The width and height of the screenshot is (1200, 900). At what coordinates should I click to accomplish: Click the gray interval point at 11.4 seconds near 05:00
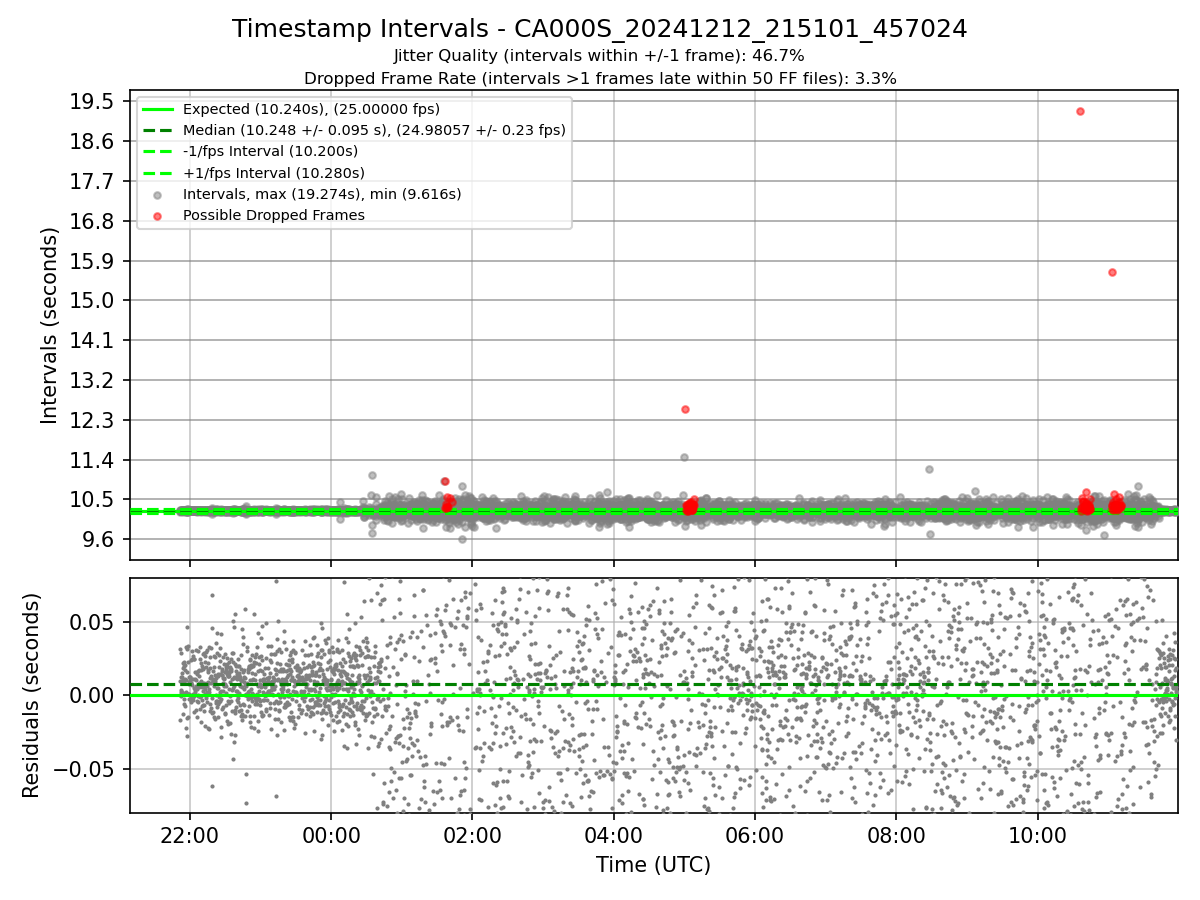coord(684,457)
